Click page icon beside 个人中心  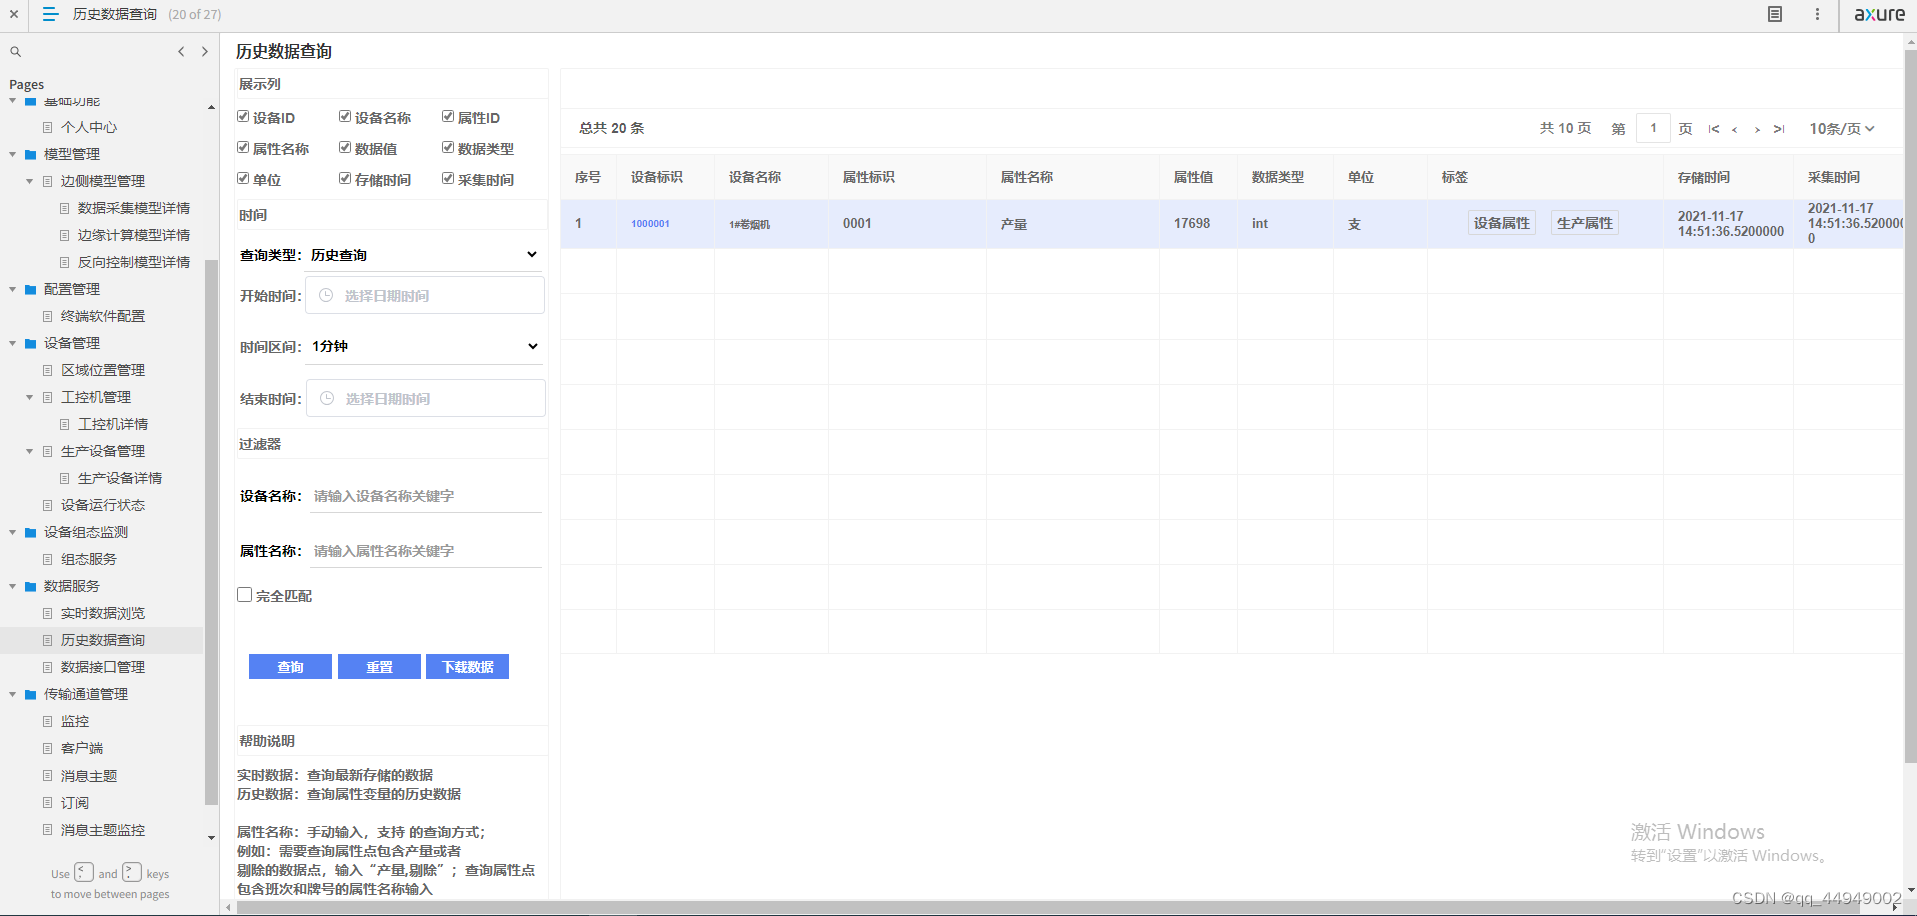pos(47,127)
